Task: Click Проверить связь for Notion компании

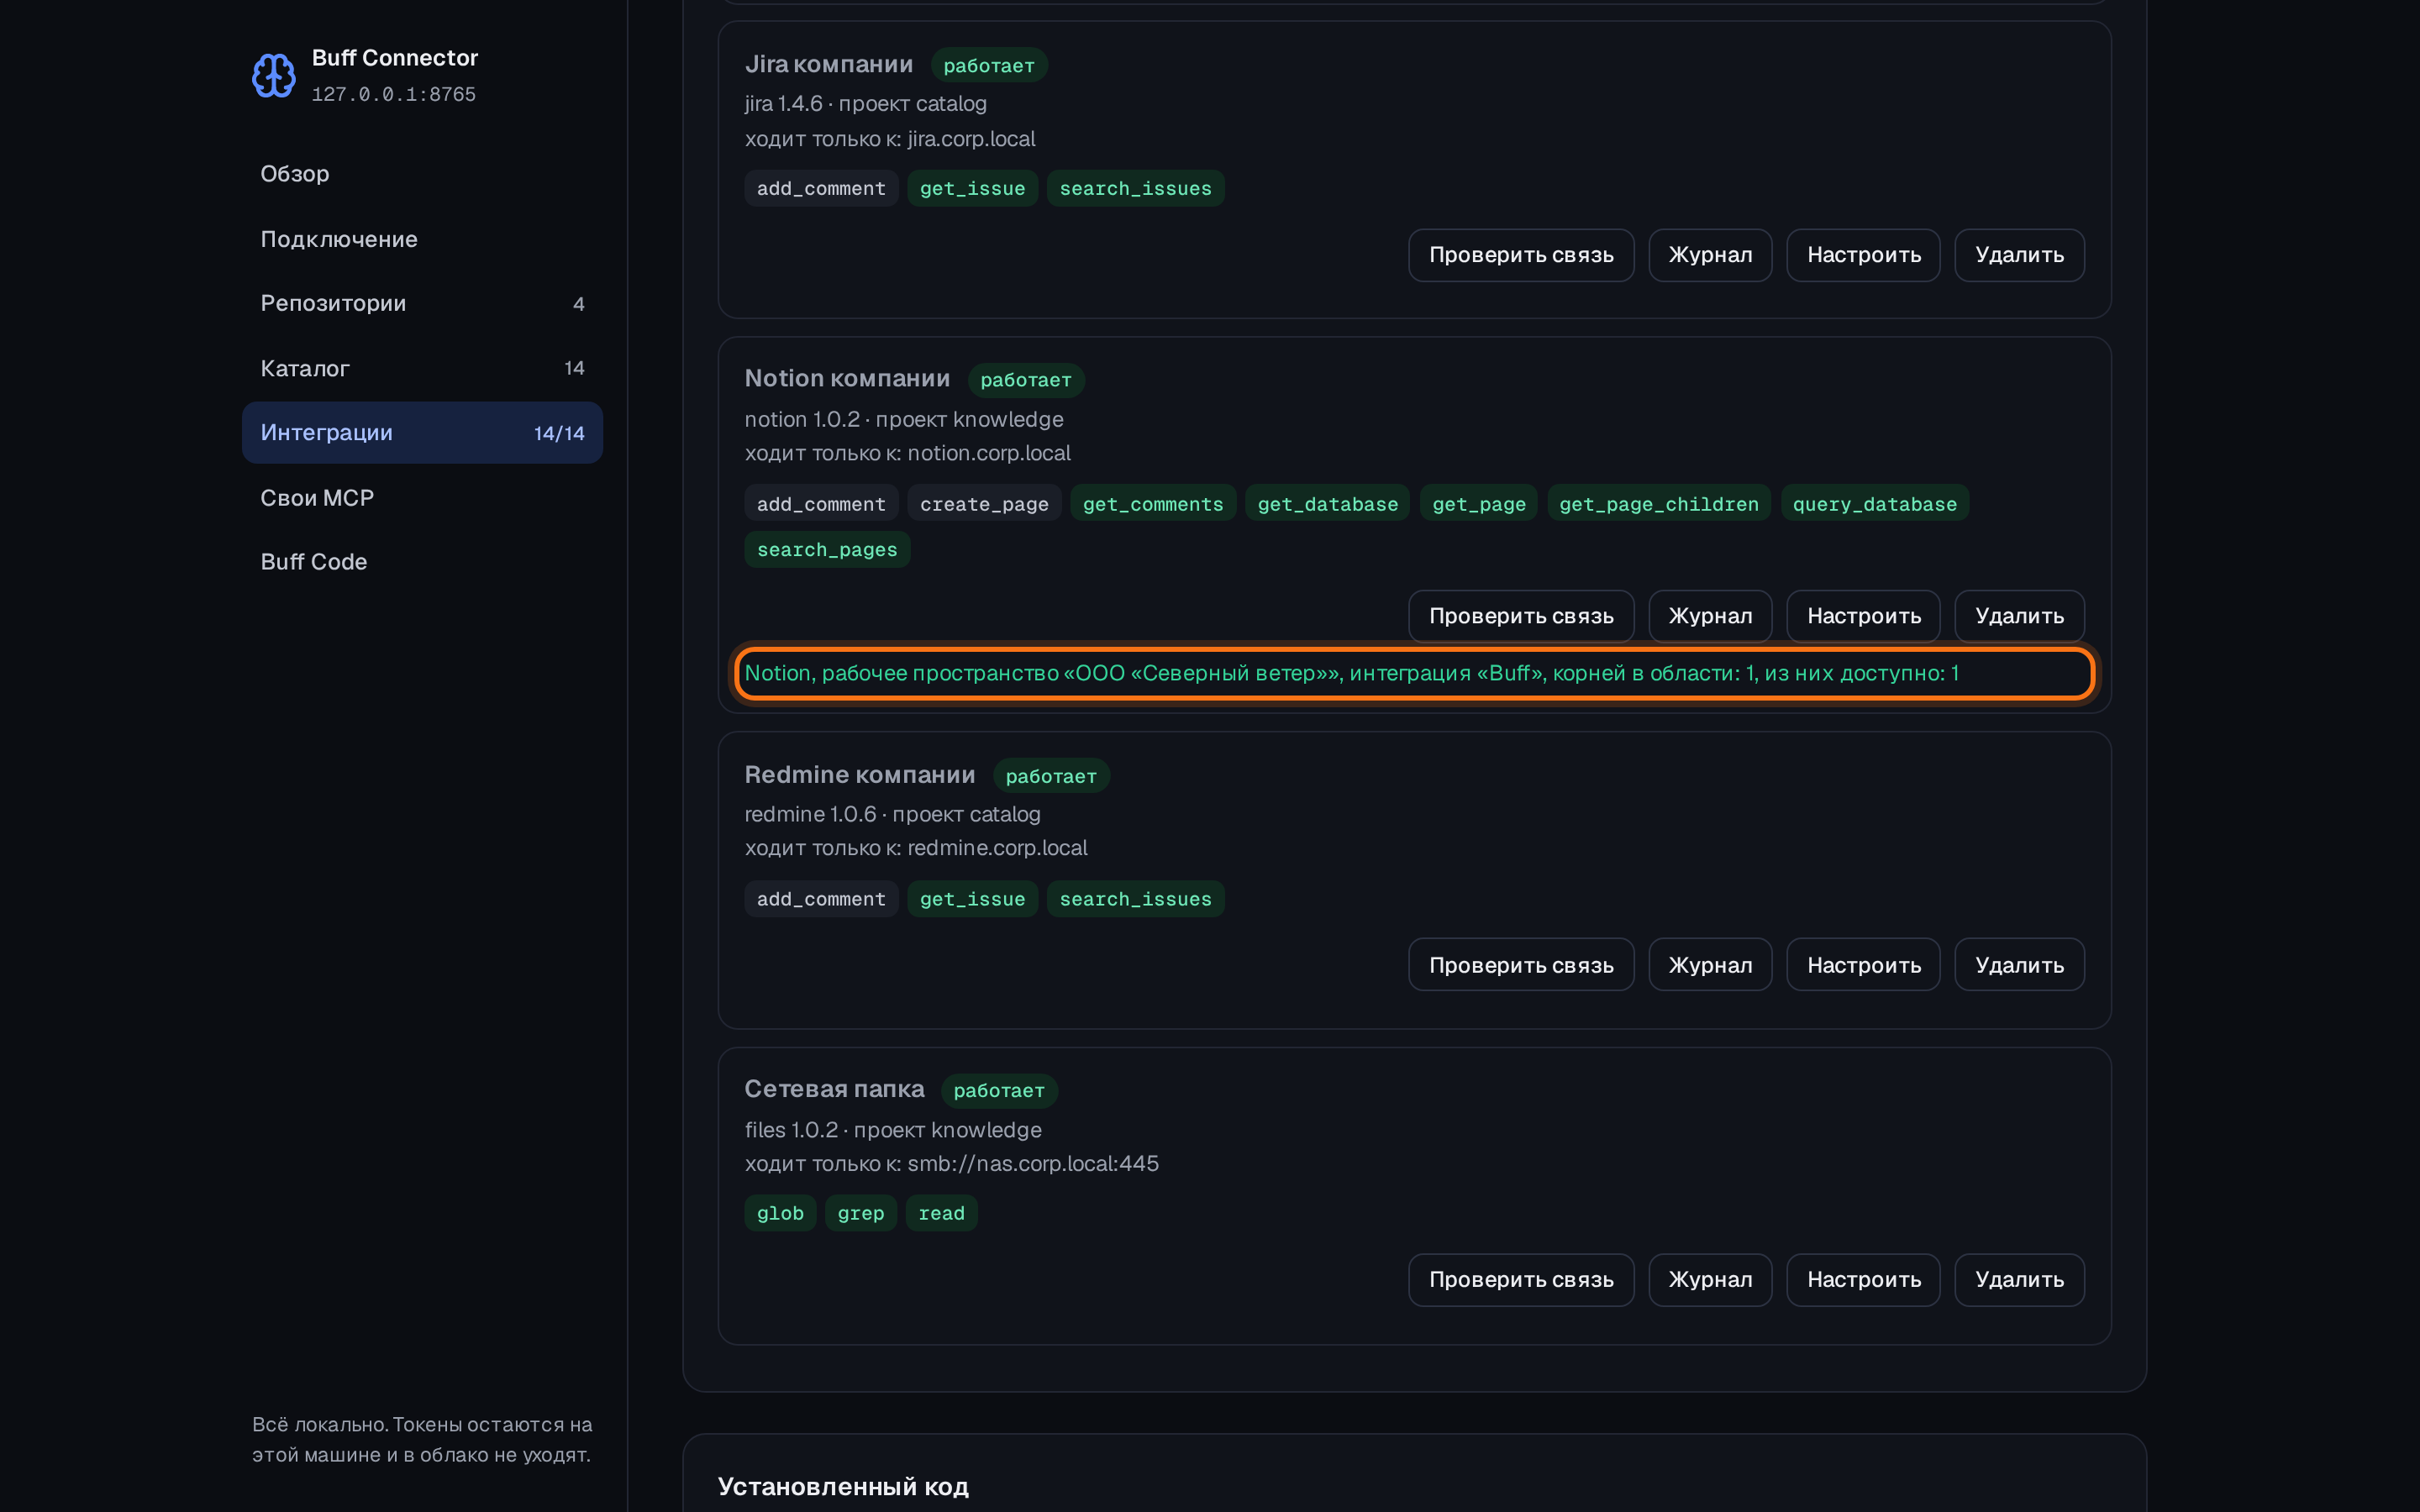Action: pos(1521,616)
